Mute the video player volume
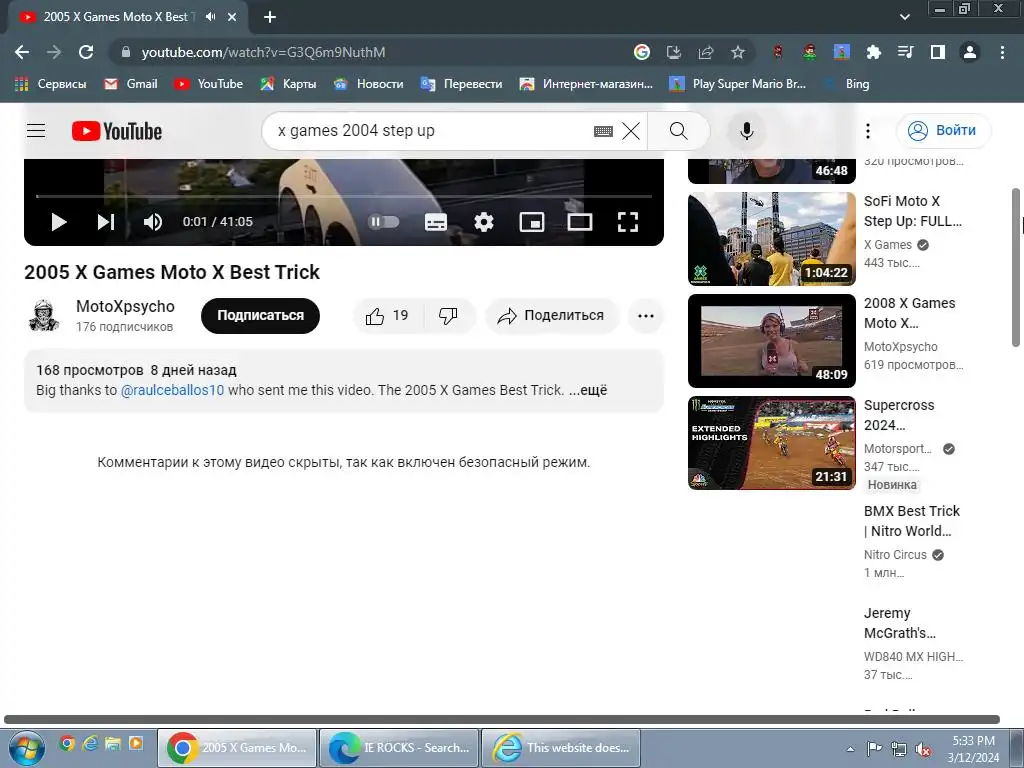This screenshot has width=1024, height=768. 153,222
